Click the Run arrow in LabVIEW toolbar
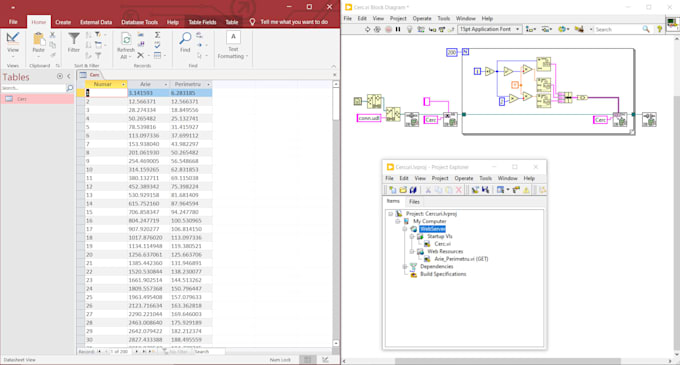The image size is (680, 365). click(x=367, y=29)
